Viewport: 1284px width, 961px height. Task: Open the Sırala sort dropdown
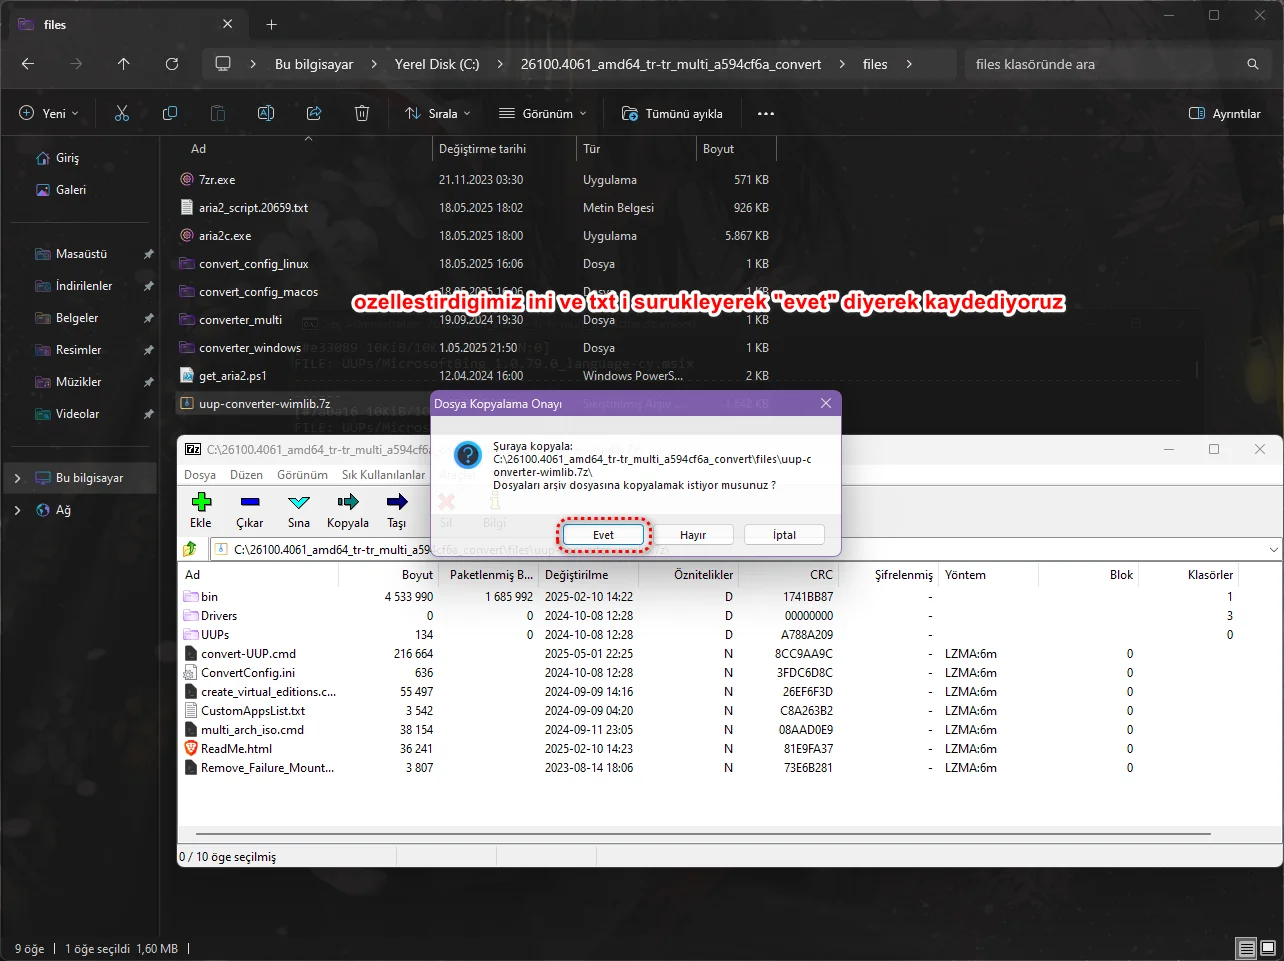pos(438,114)
